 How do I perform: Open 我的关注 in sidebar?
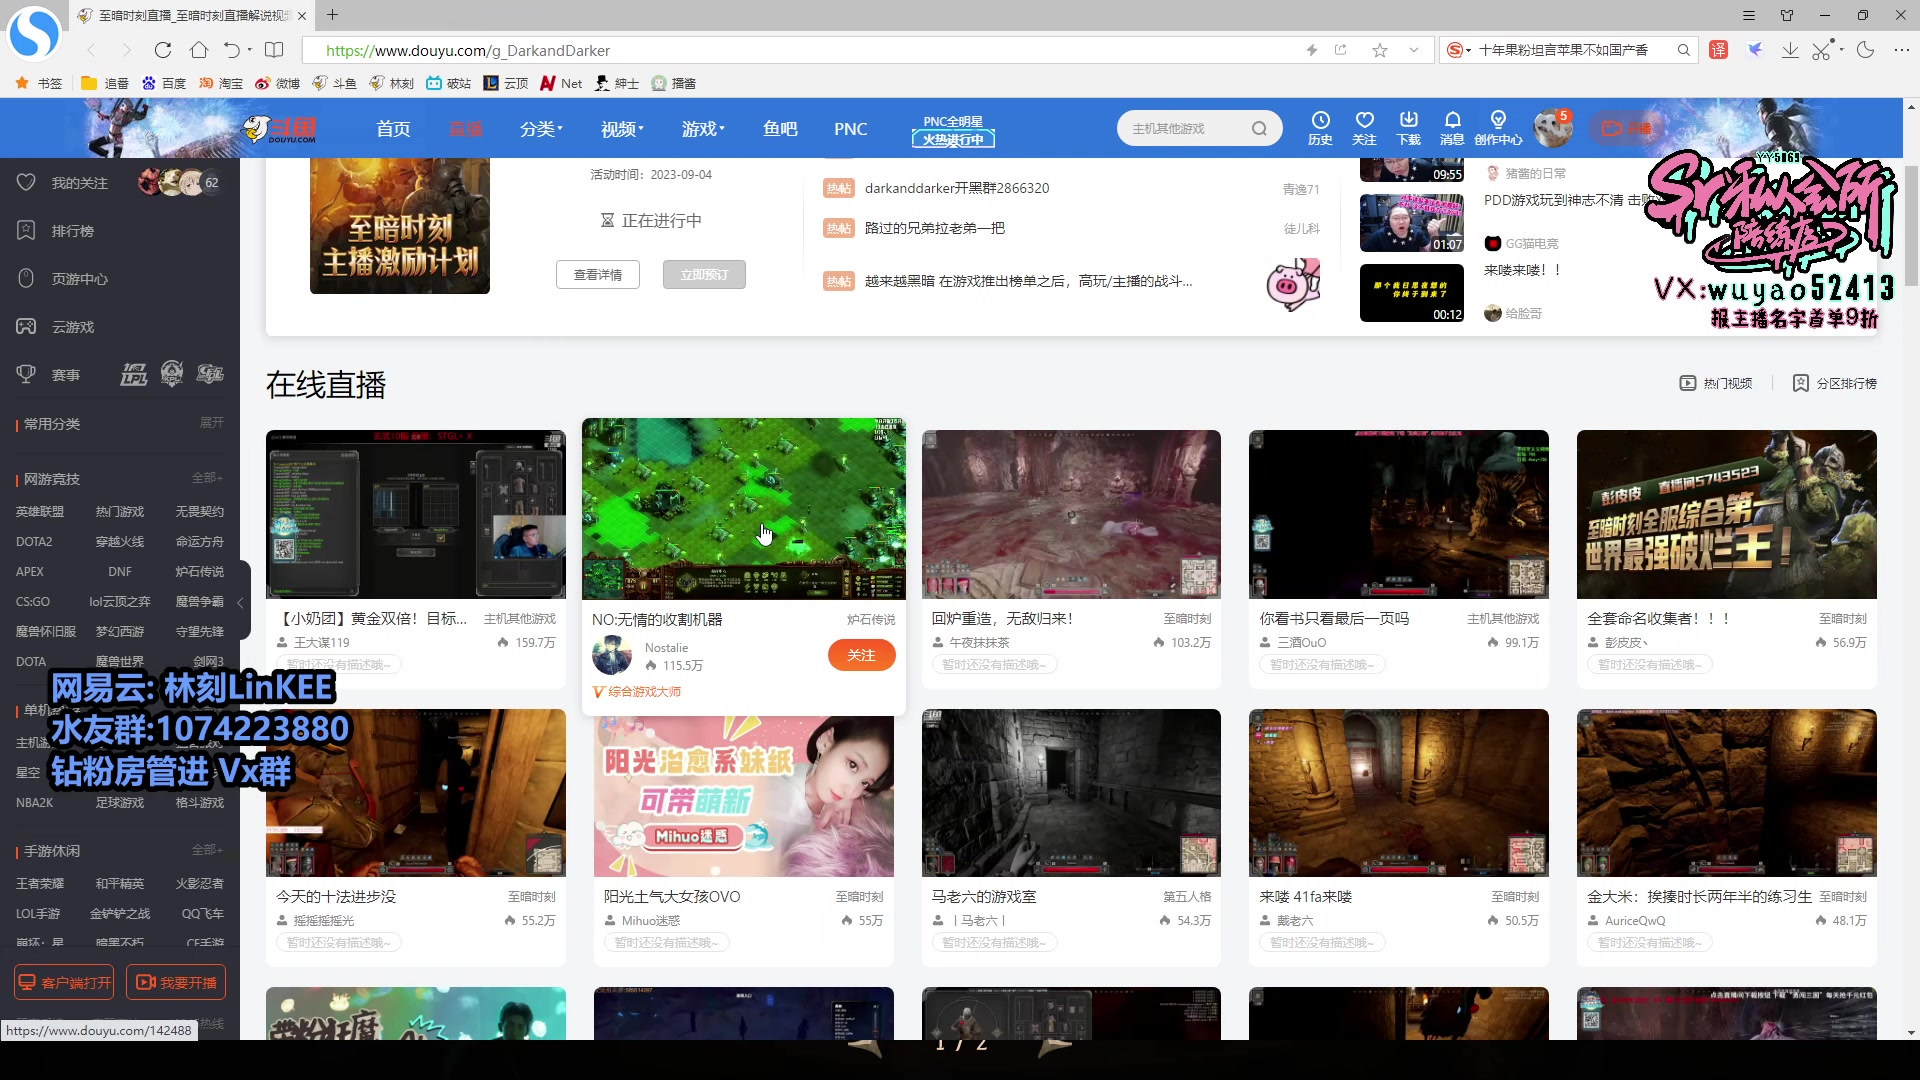pyautogui.click(x=80, y=183)
